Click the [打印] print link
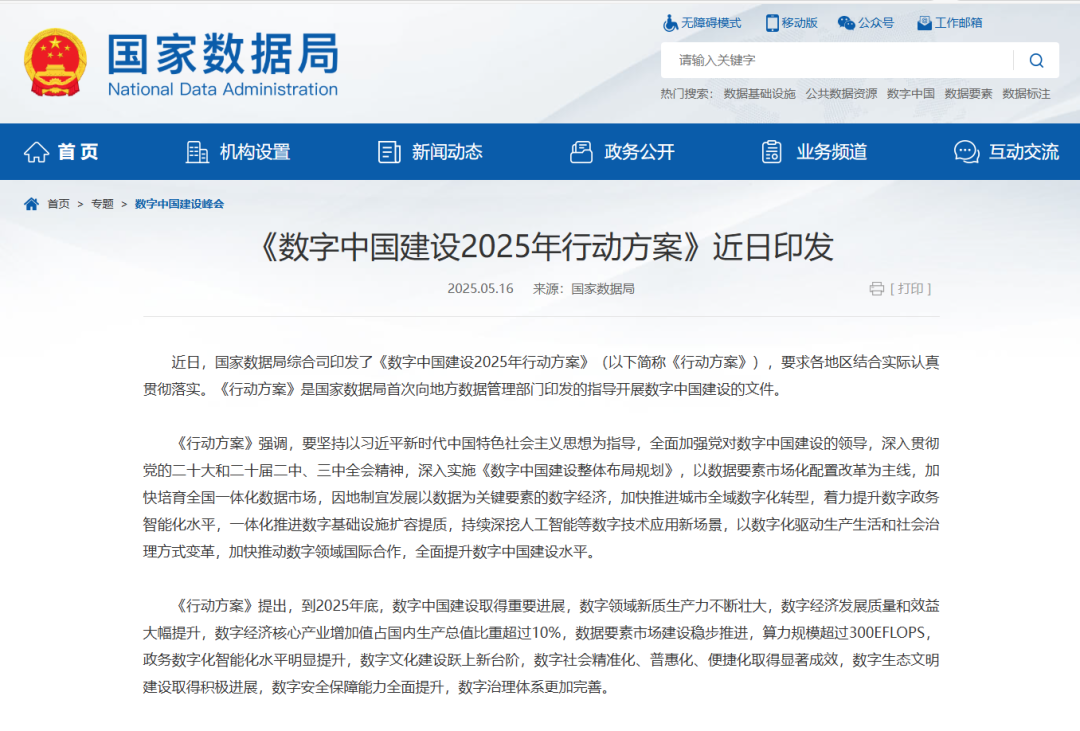 point(910,288)
